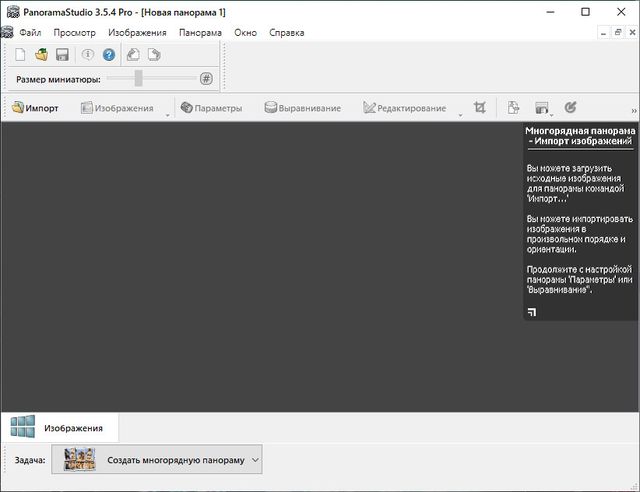
Task: Click the Save floppy disk icon
Action: 62,54
